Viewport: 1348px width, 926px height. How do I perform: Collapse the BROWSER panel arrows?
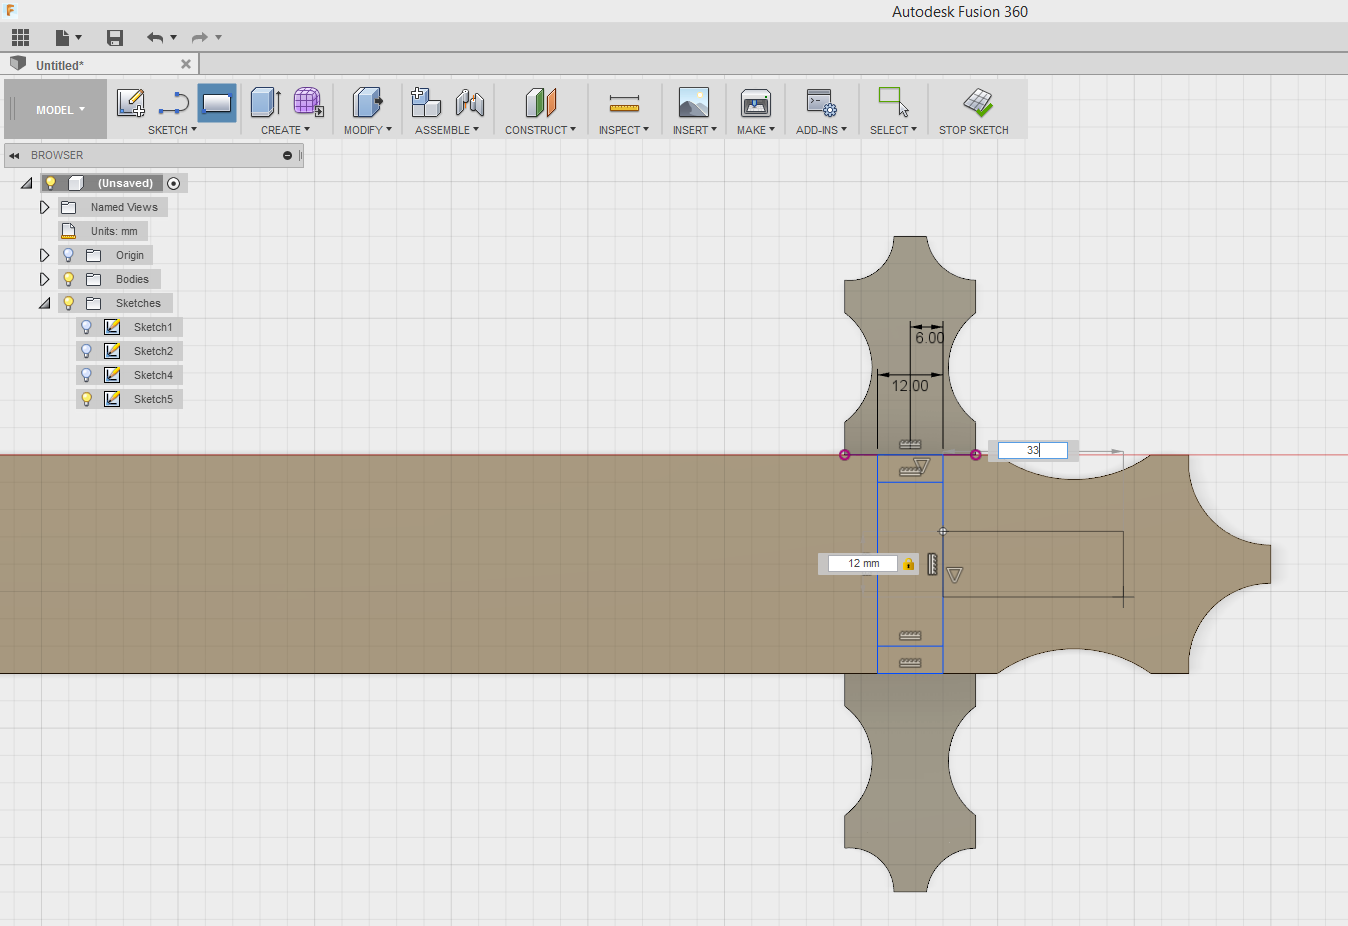[x=14, y=155]
